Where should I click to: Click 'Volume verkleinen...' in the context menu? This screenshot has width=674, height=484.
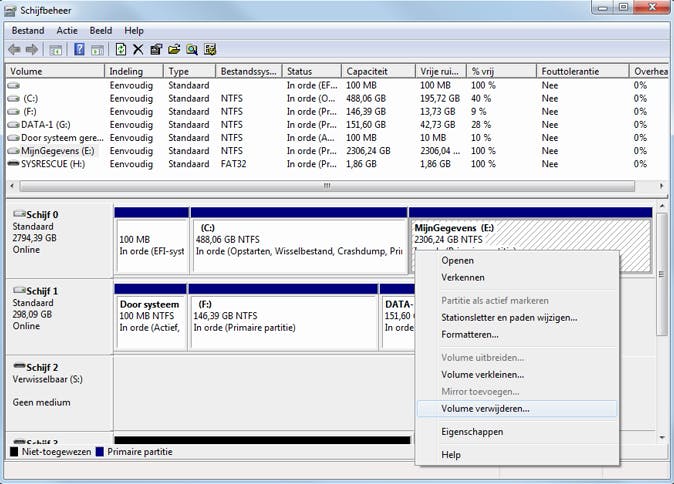[483, 374]
